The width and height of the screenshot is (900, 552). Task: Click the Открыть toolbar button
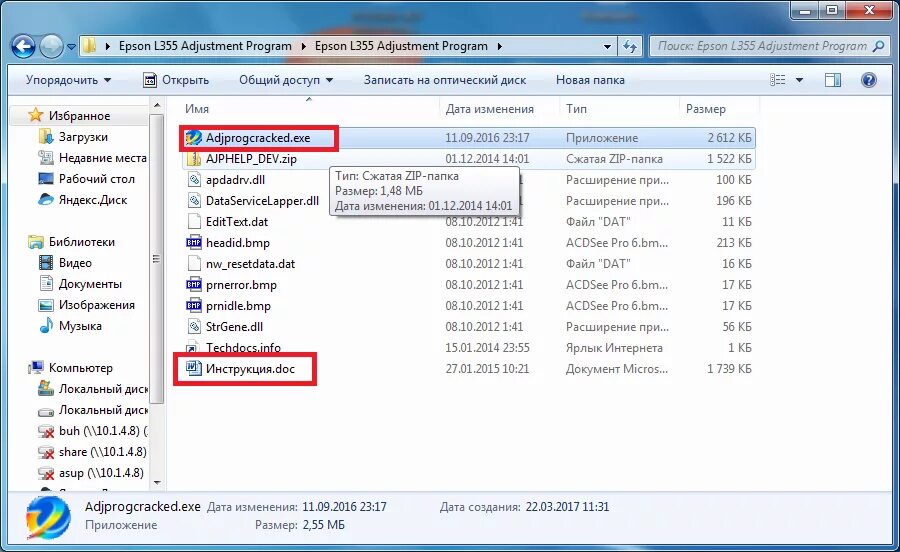pyautogui.click(x=176, y=80)
